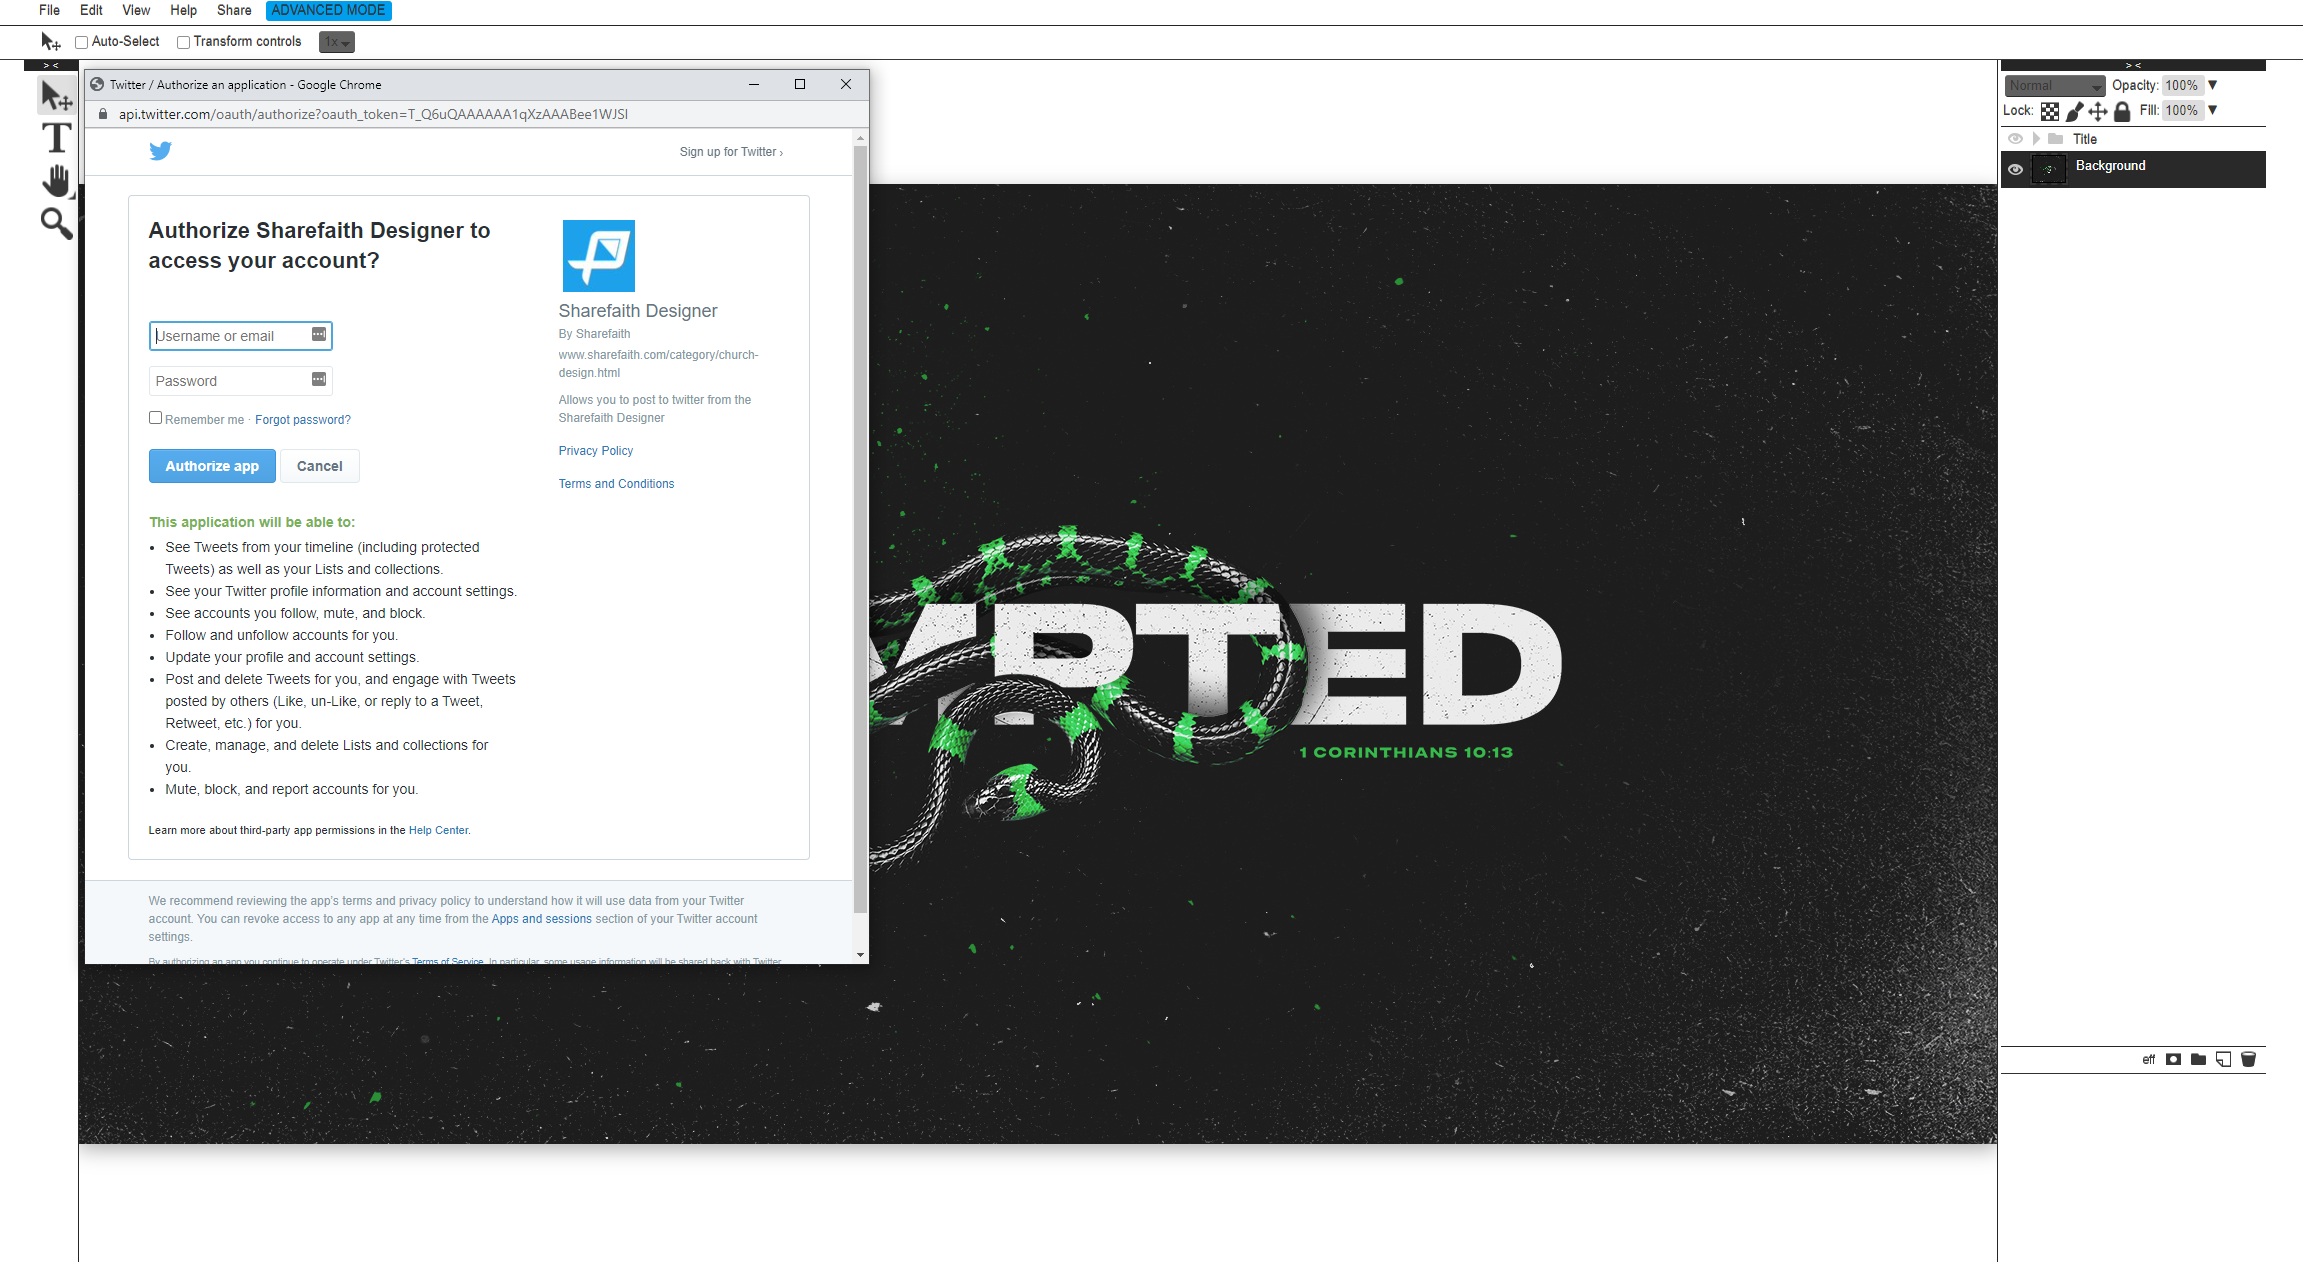This screenshot has height=1262, width=2303.
Task: Create a new folder in layers panel
Action: pyautogui.click(x=2198, y=1059)
